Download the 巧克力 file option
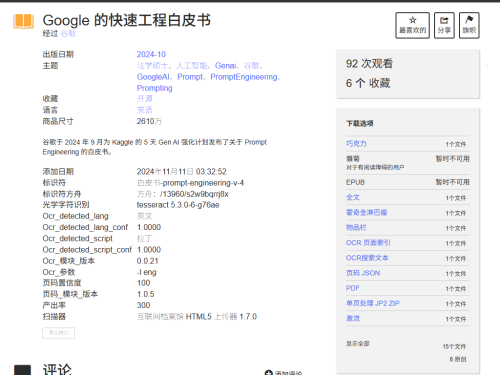Image resolution: width=500 pixels, height=375 pixels. pos(356,144)
